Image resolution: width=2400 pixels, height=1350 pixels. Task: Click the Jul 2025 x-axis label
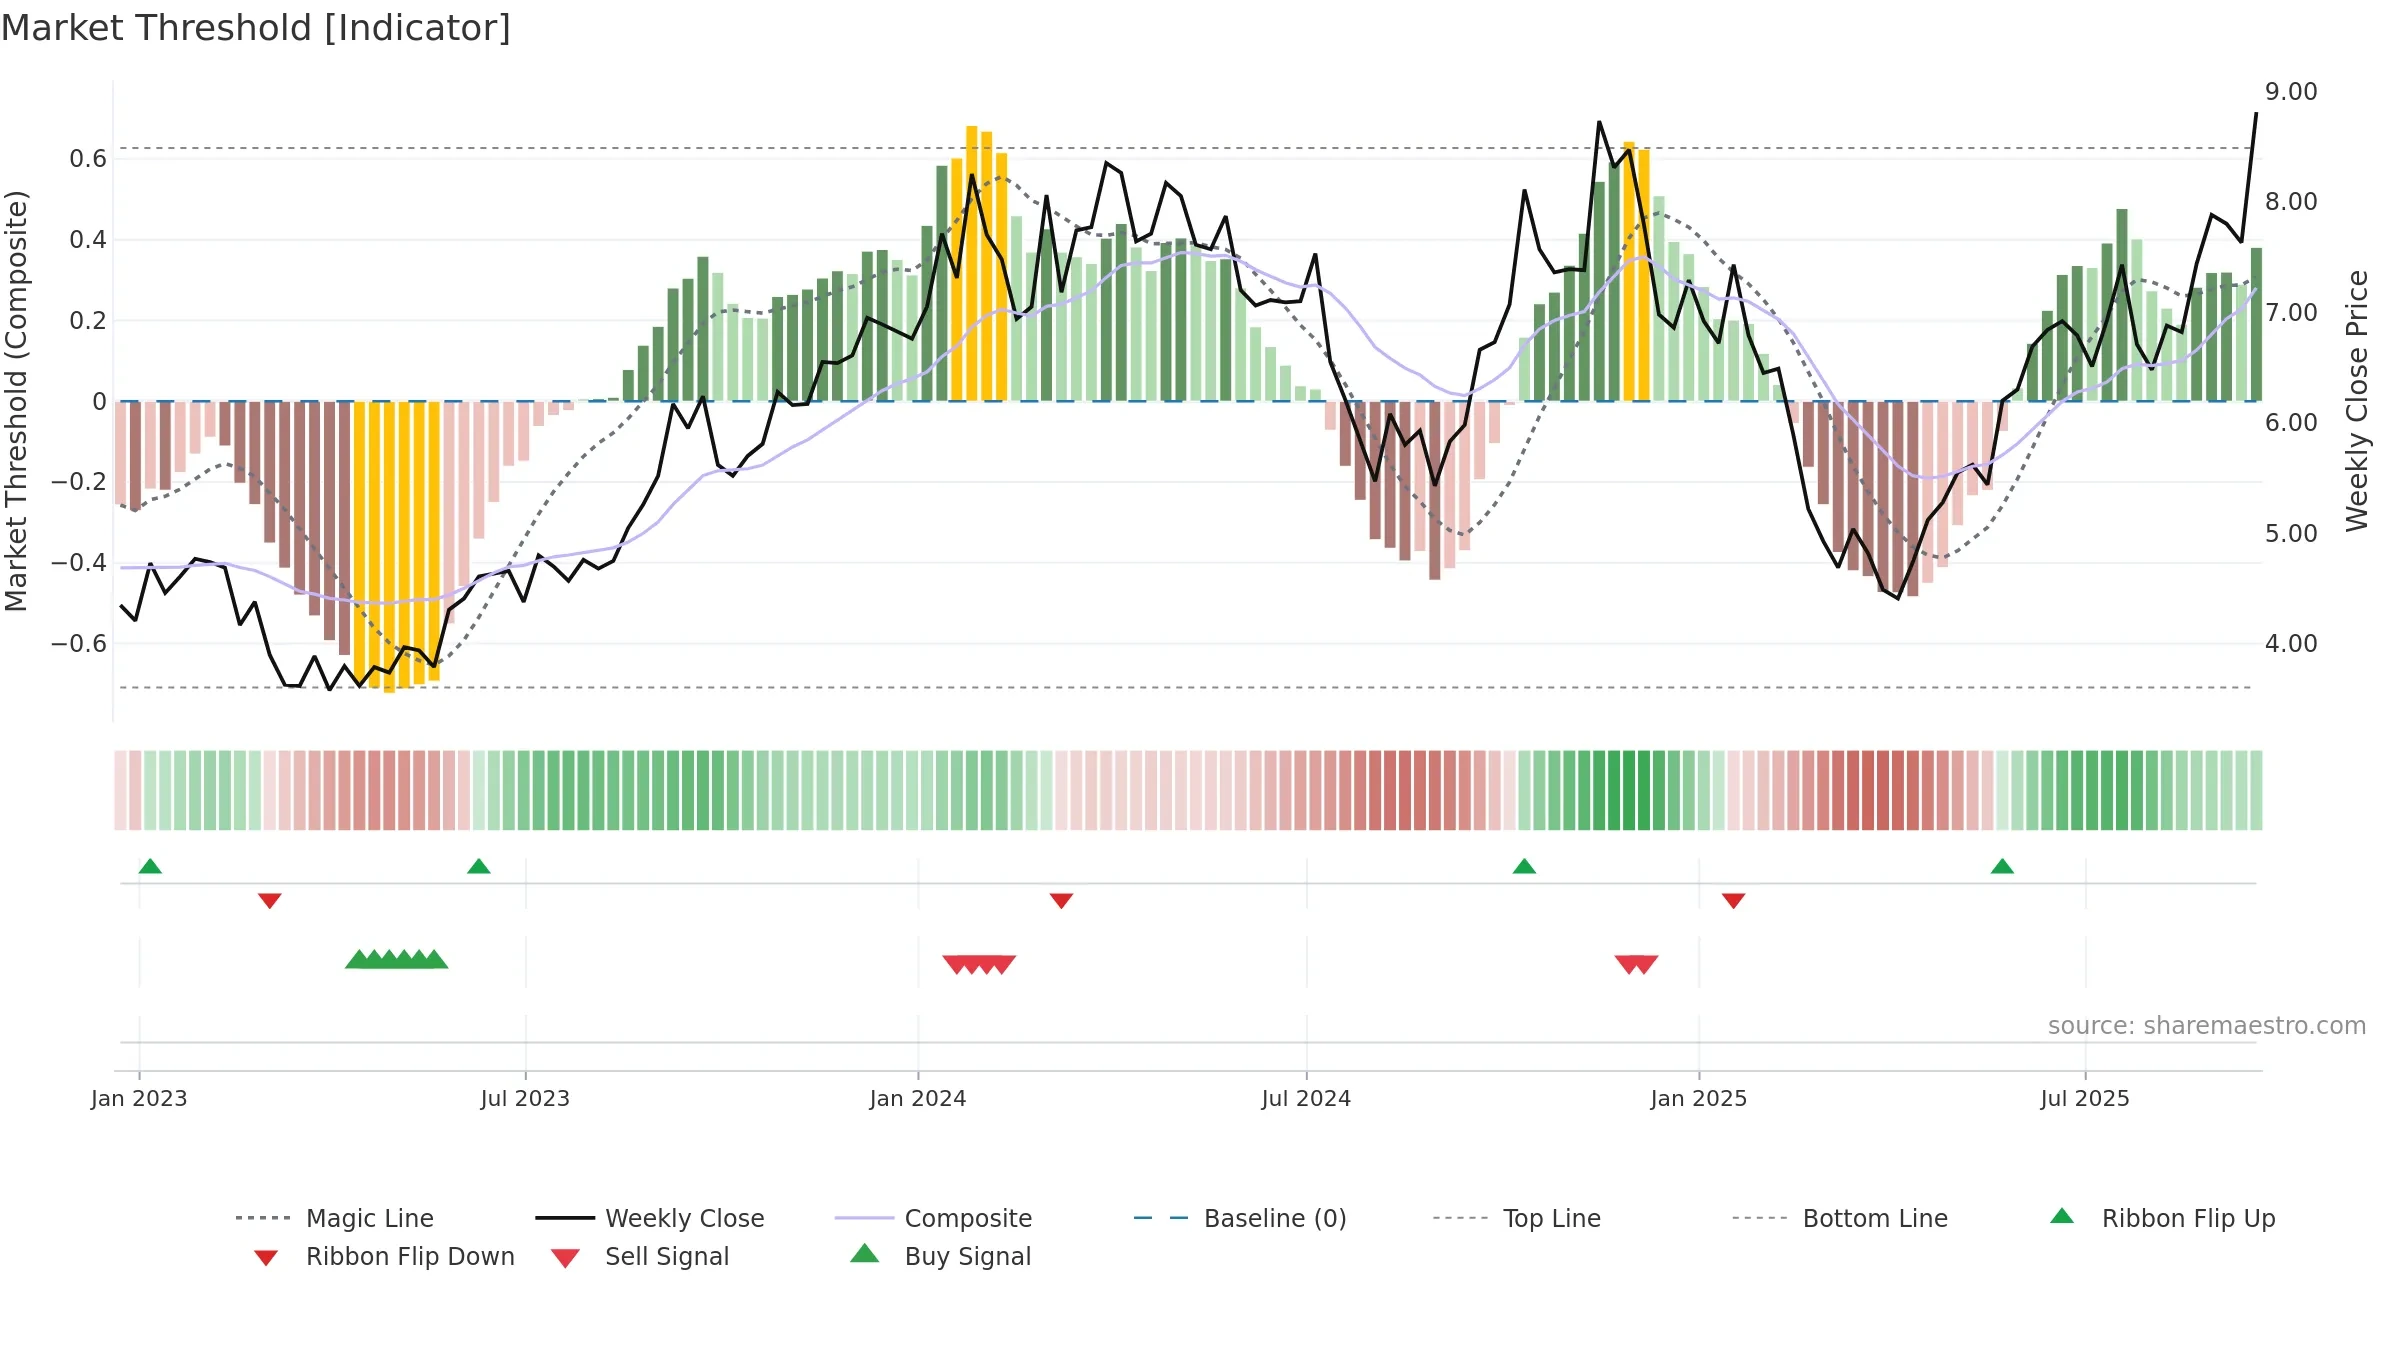click(x=2085, y=1098)
